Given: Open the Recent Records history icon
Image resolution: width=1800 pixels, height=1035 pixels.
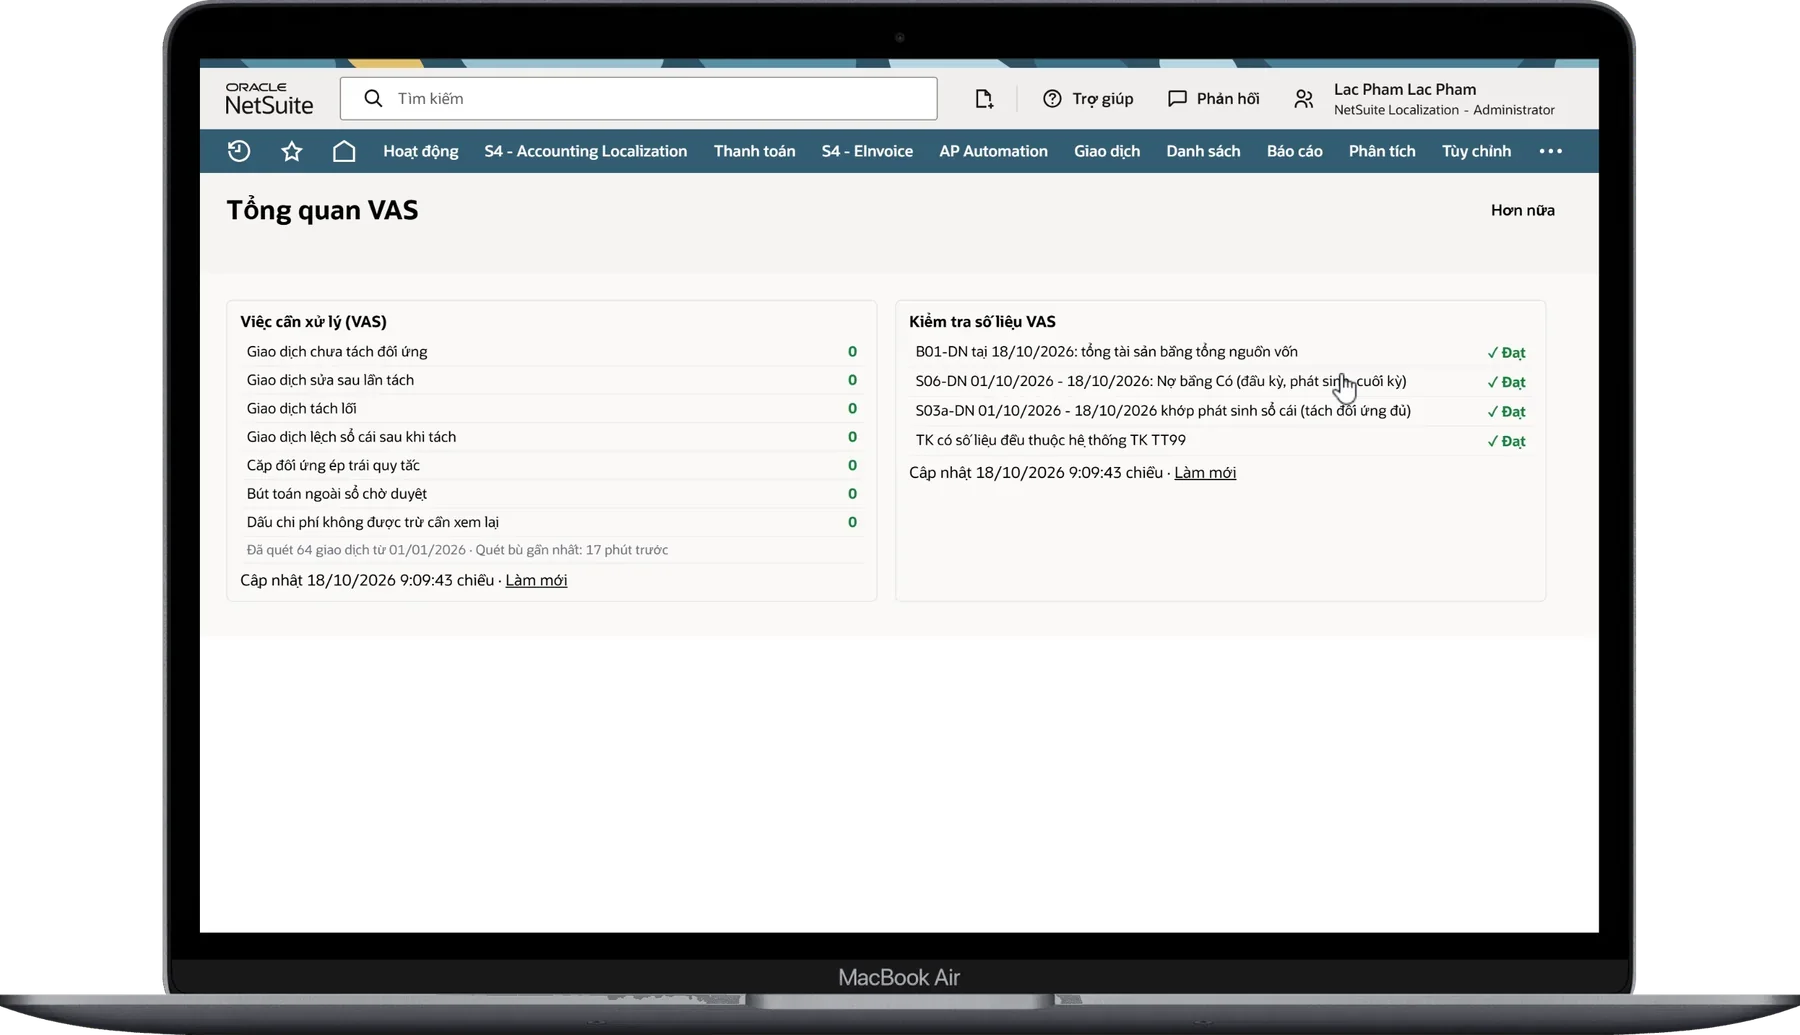Looking at the screenshot, I should (239, 151).
